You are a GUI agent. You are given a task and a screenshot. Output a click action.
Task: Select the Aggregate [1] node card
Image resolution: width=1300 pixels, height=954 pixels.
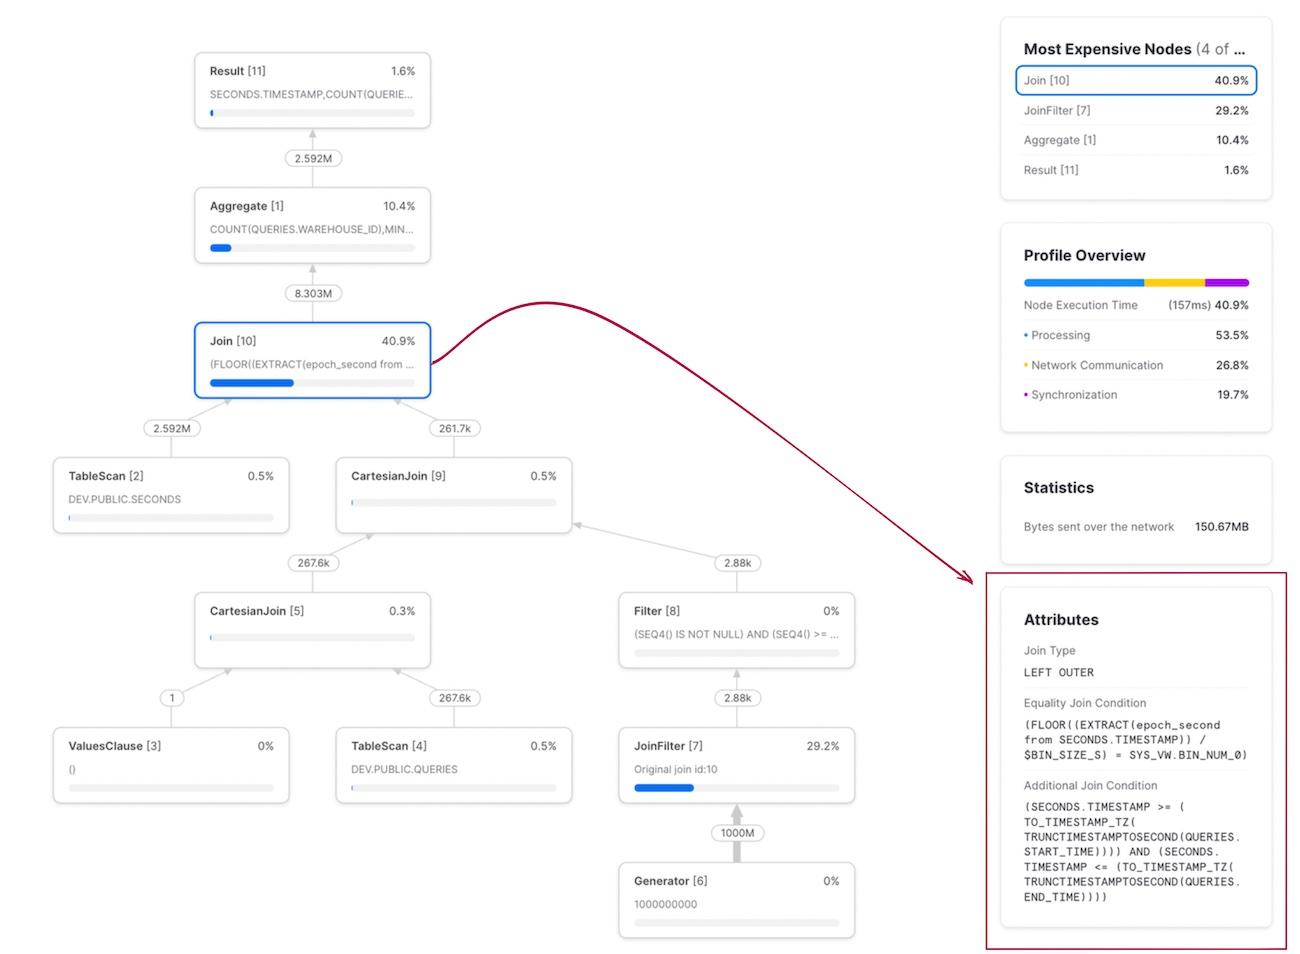312,226
